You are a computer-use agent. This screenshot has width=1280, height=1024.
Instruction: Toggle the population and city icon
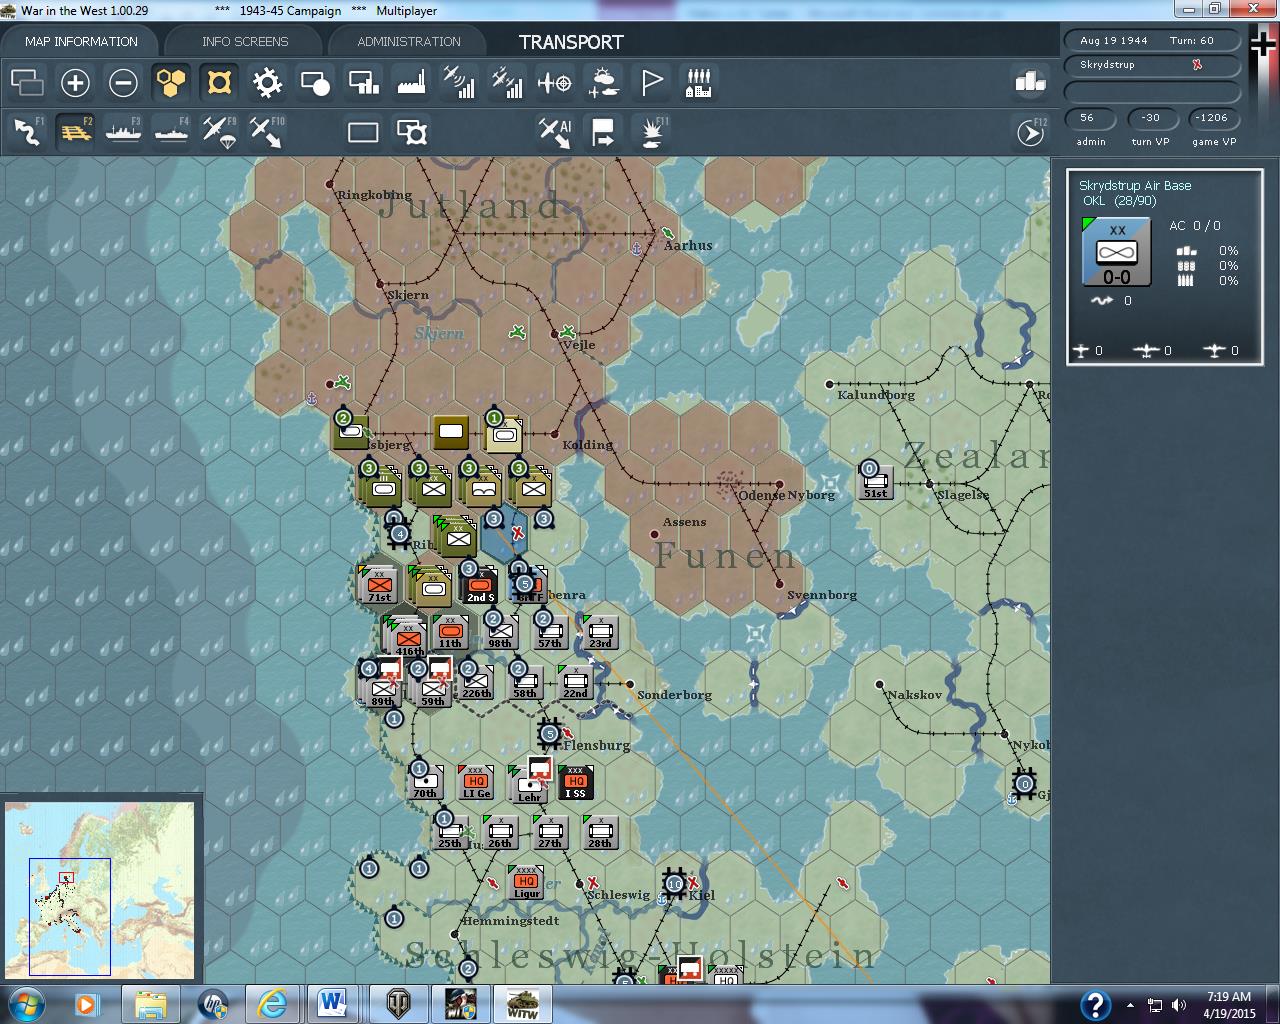tap(699, 82)
